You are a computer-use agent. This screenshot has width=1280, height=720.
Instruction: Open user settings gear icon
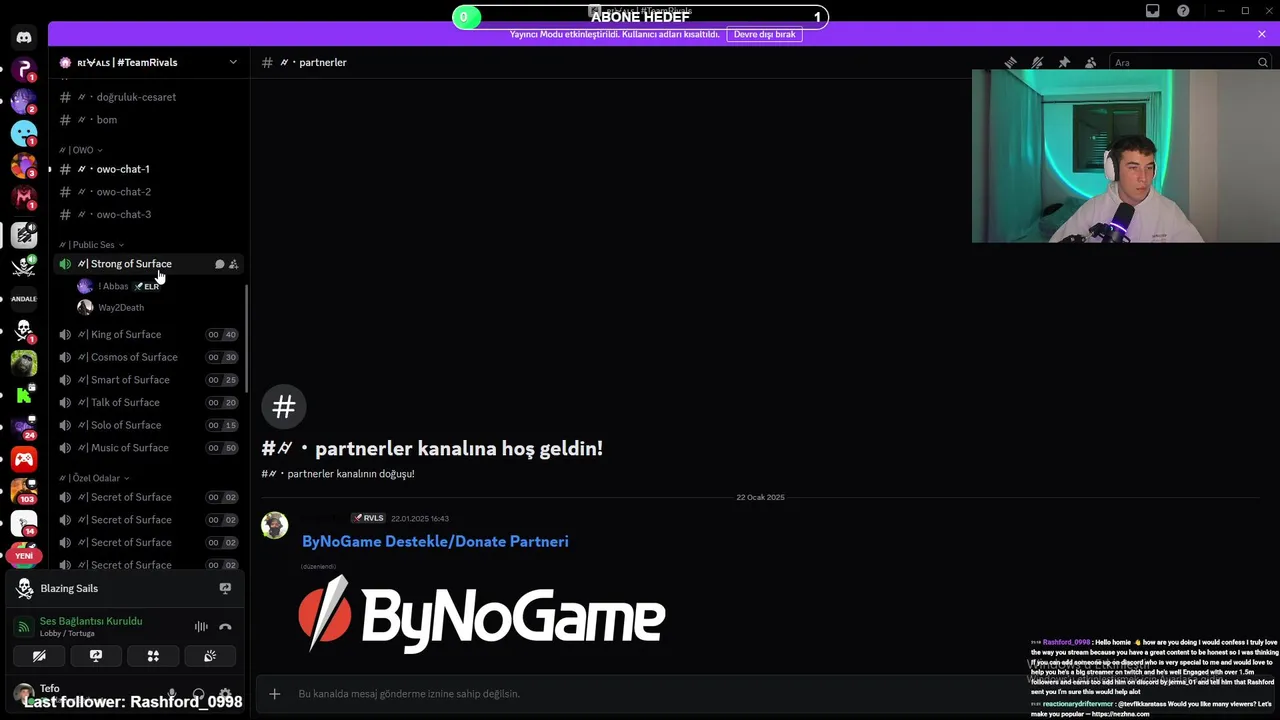pyautogui.click(x=225, y=694)
